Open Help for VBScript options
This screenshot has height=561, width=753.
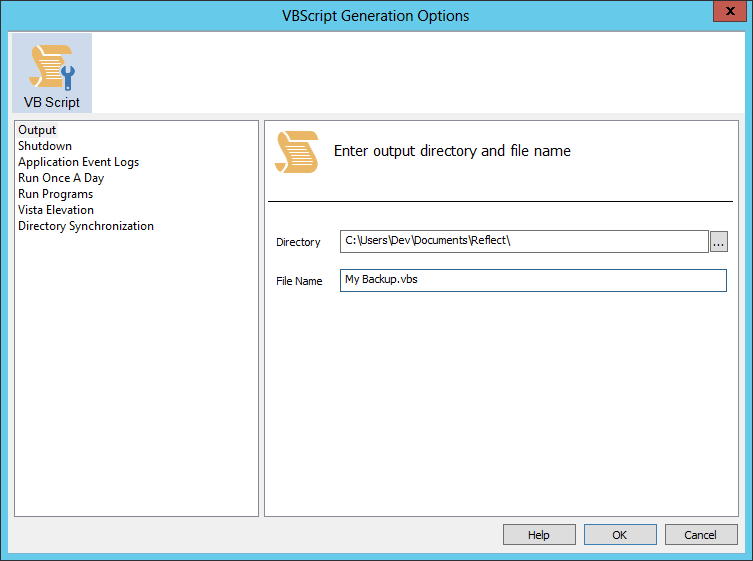point(539,535)
